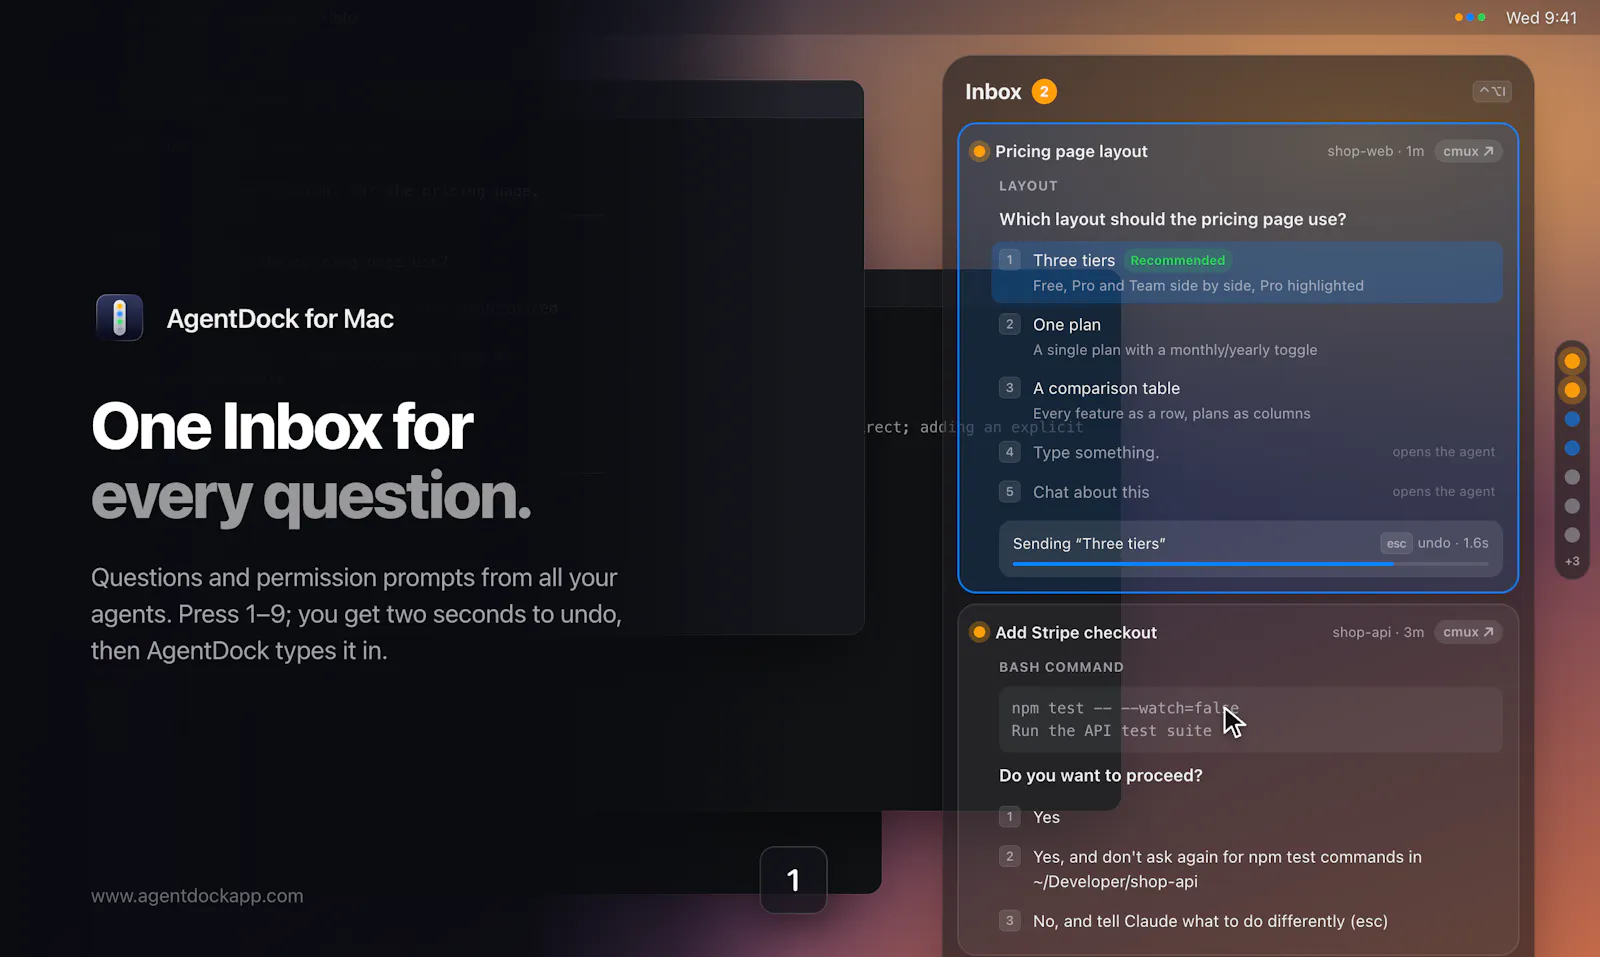Screen dimensions: 1600x957
Task: Click the Wed 9:41 menu bar clock
Action: [1541, 18]
